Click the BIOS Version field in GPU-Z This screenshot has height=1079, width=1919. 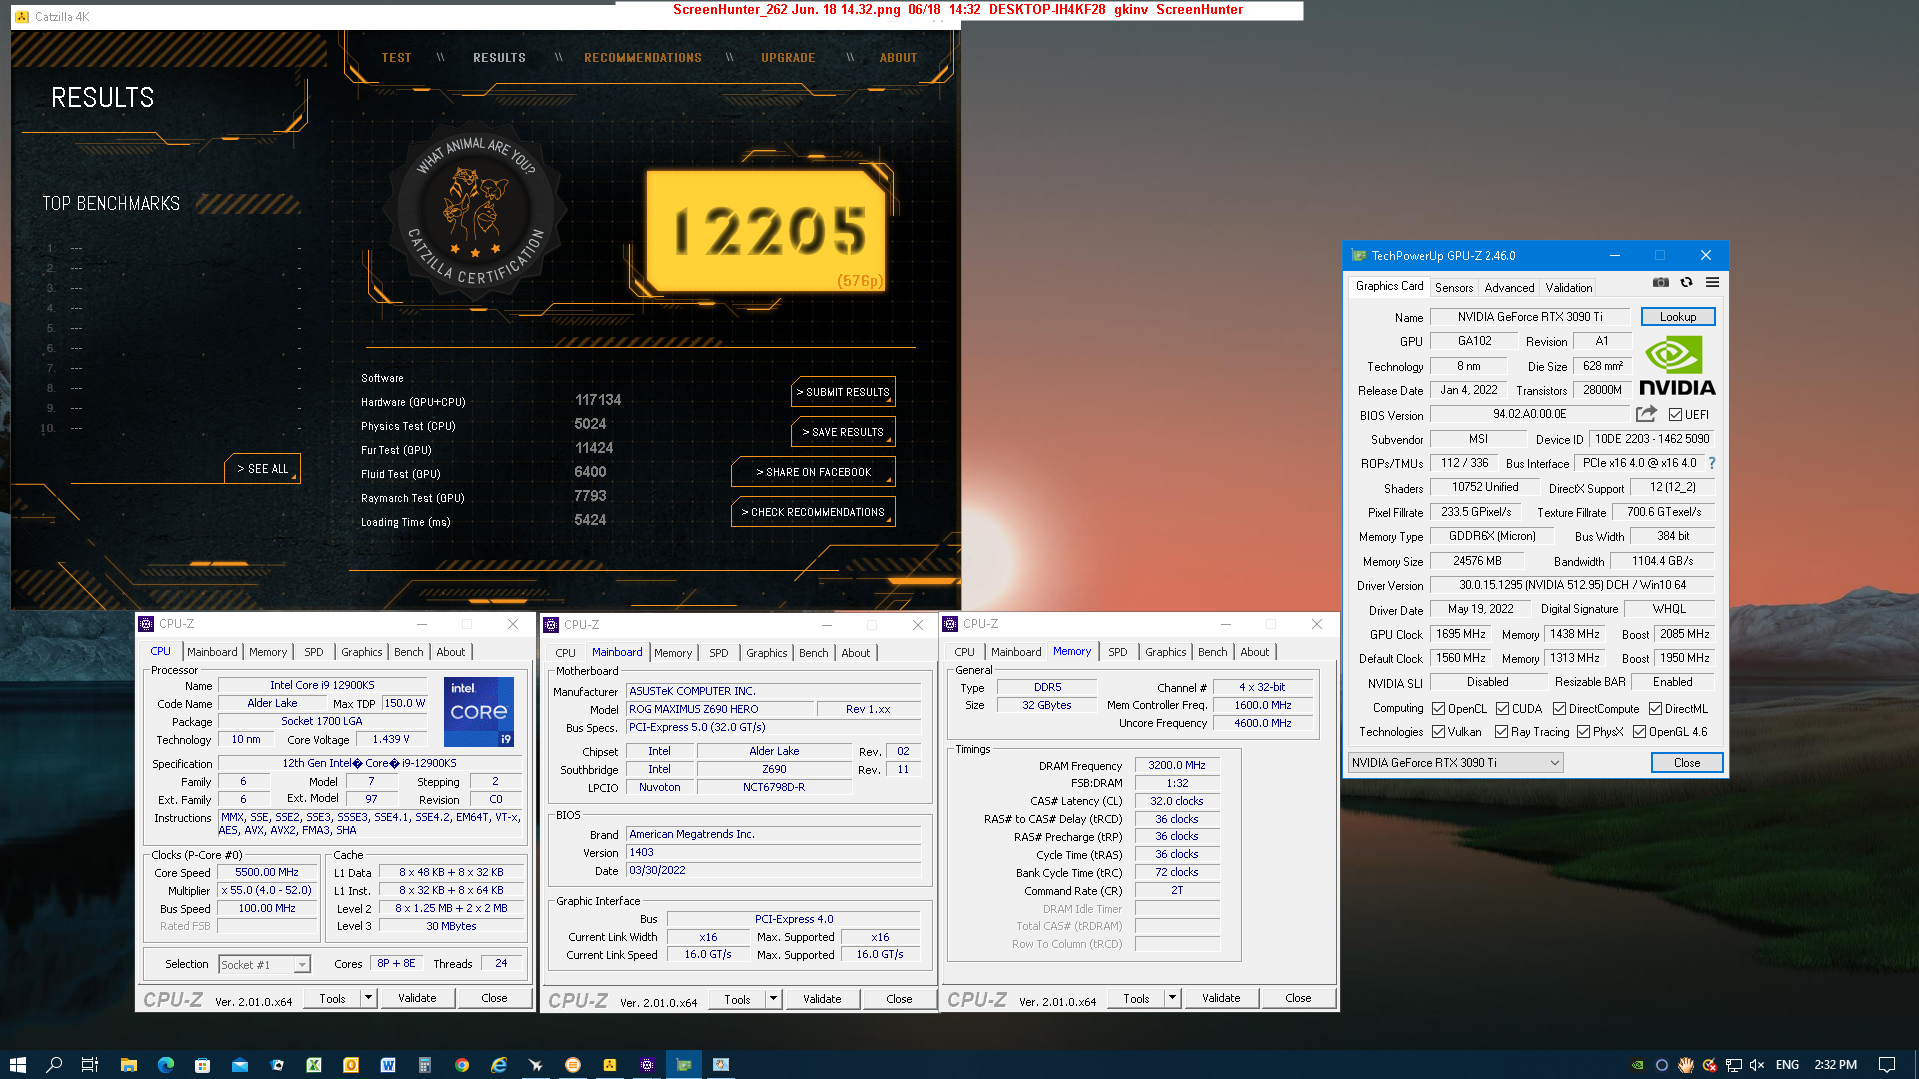1529,414
